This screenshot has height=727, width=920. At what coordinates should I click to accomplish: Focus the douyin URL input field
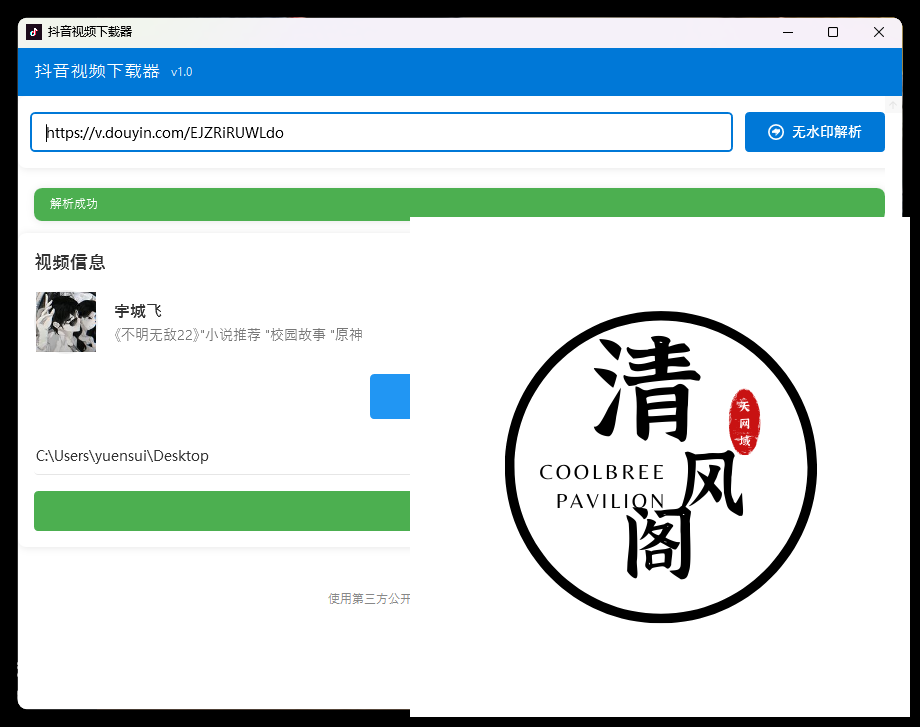[381, 132]
